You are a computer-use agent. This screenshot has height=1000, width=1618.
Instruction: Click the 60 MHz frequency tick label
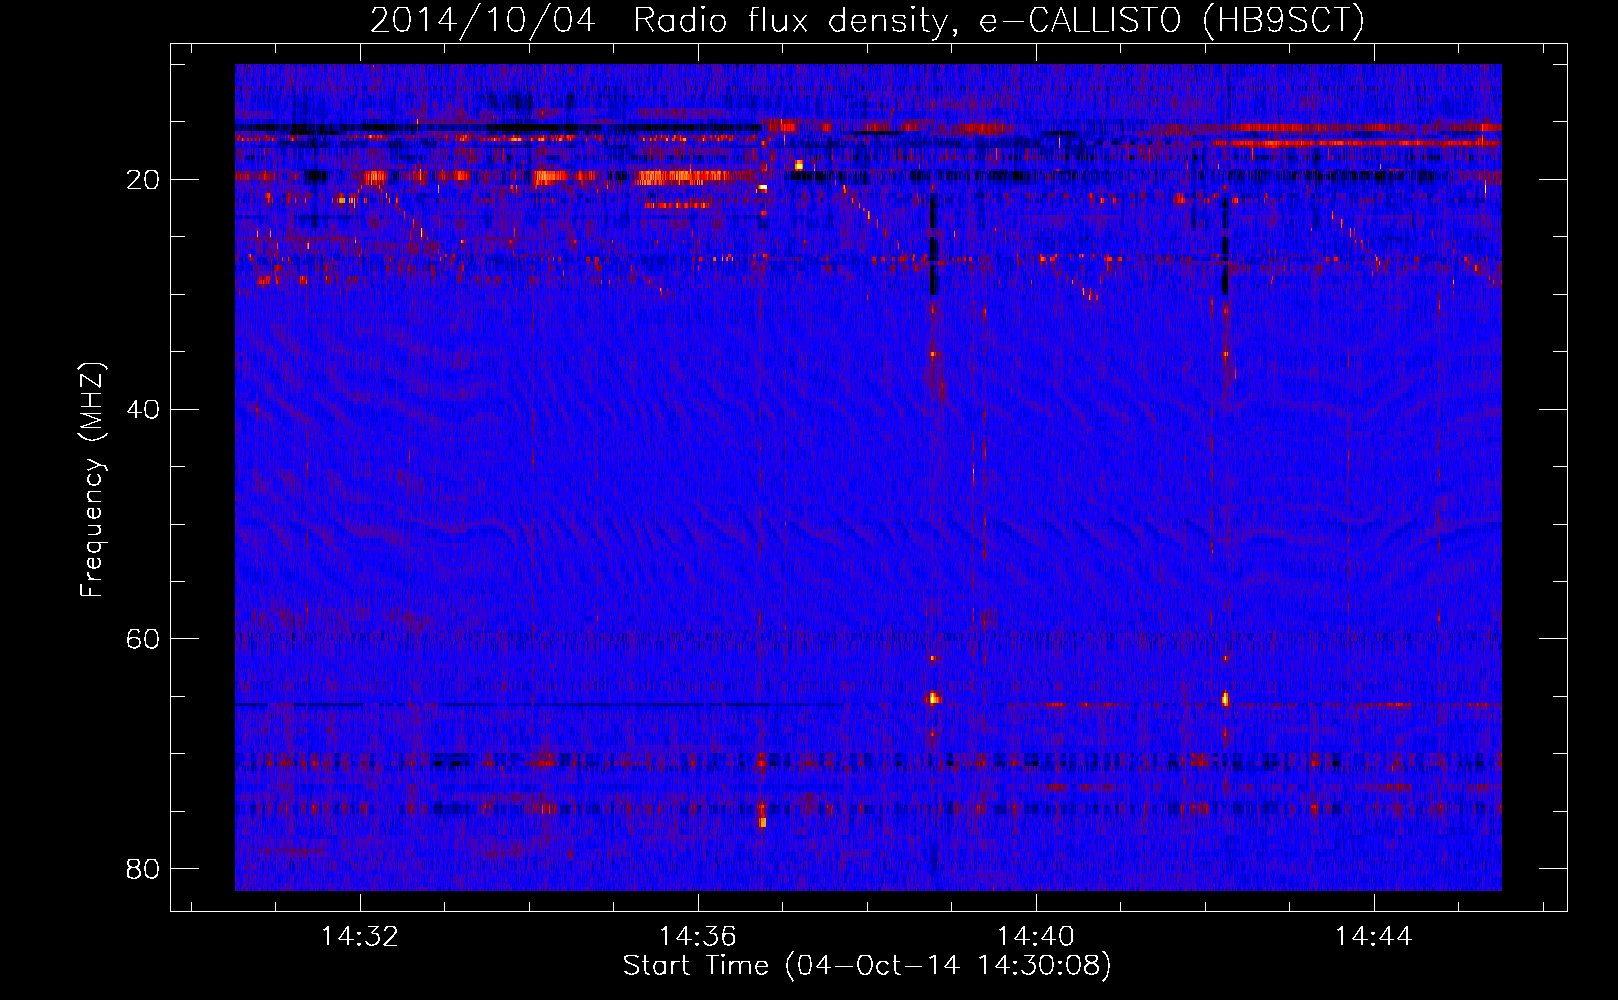(x=143, y=638)
